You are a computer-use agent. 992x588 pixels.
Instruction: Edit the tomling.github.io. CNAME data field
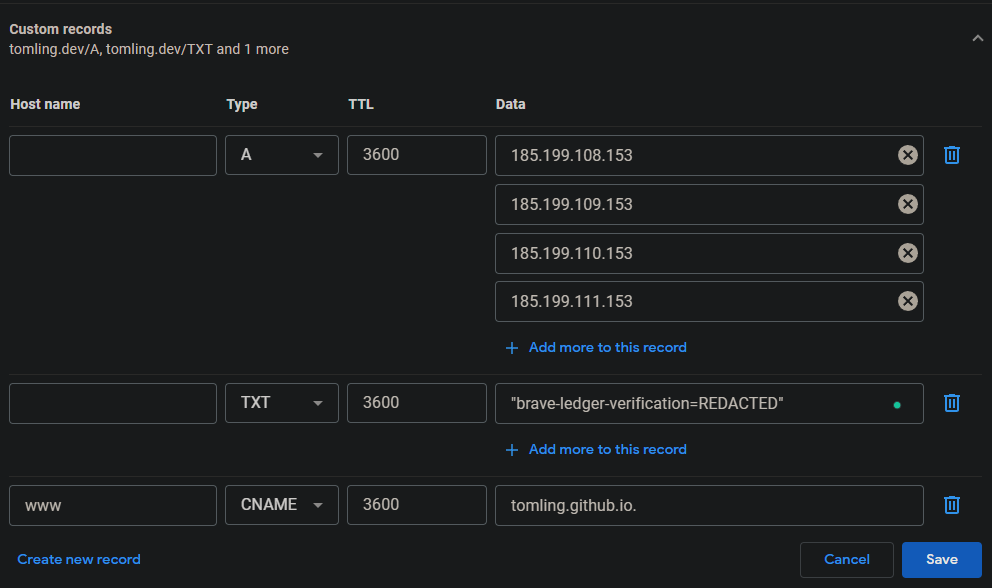pyautogui.click(x=709, y=505)
